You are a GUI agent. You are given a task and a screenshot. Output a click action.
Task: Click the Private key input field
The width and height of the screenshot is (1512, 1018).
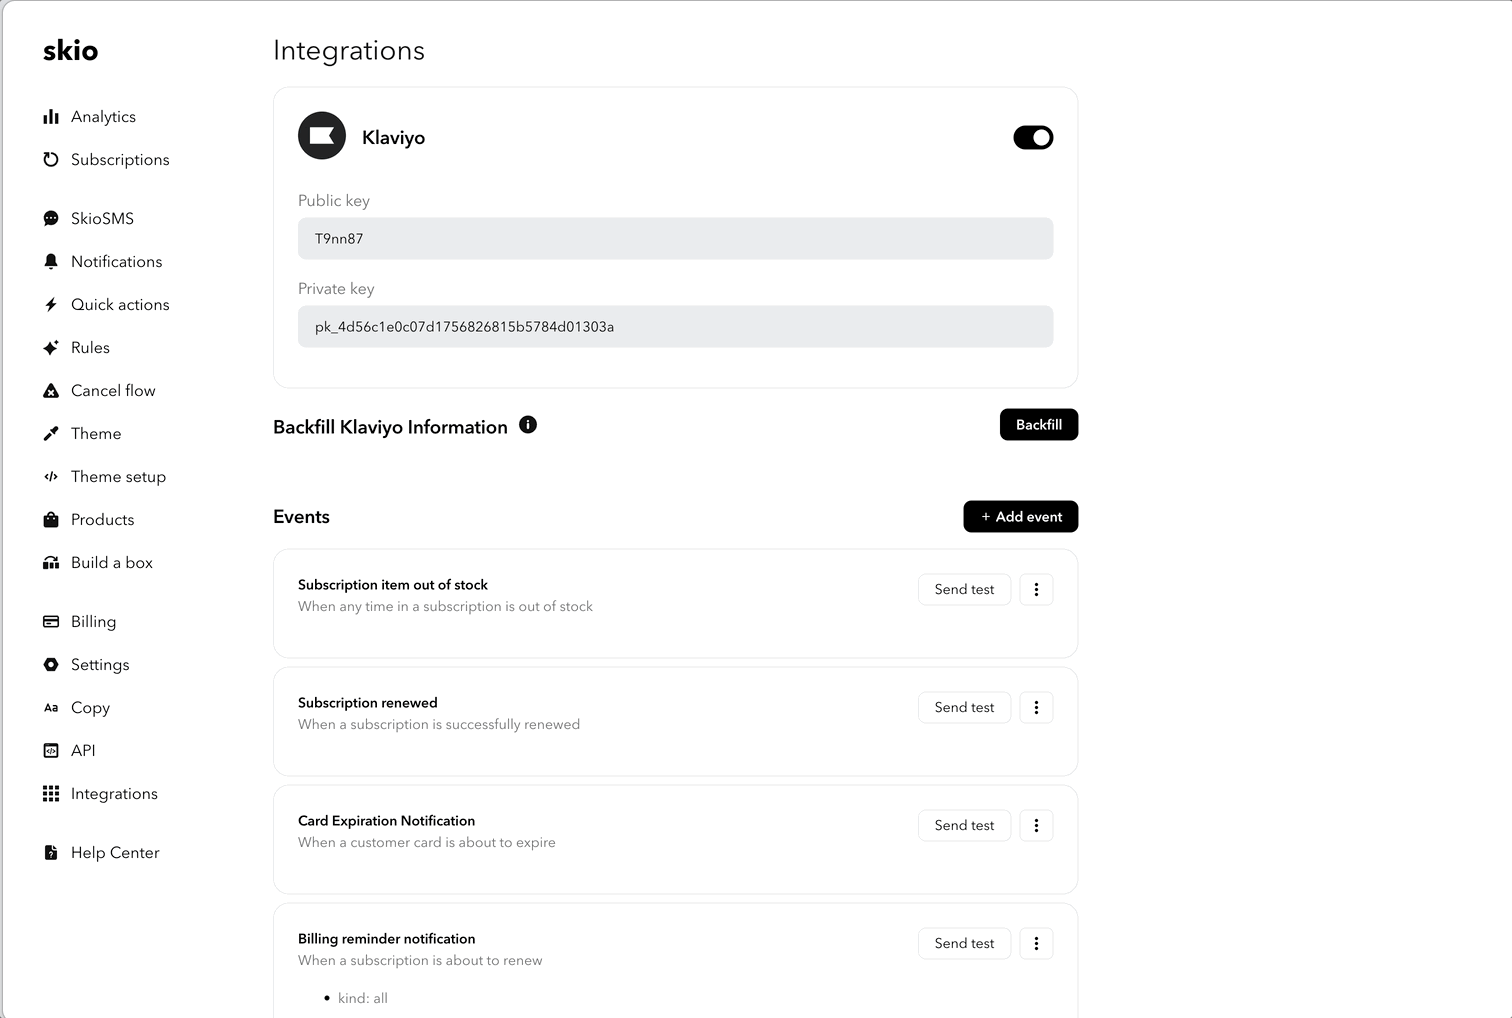(x=675, y=327)
